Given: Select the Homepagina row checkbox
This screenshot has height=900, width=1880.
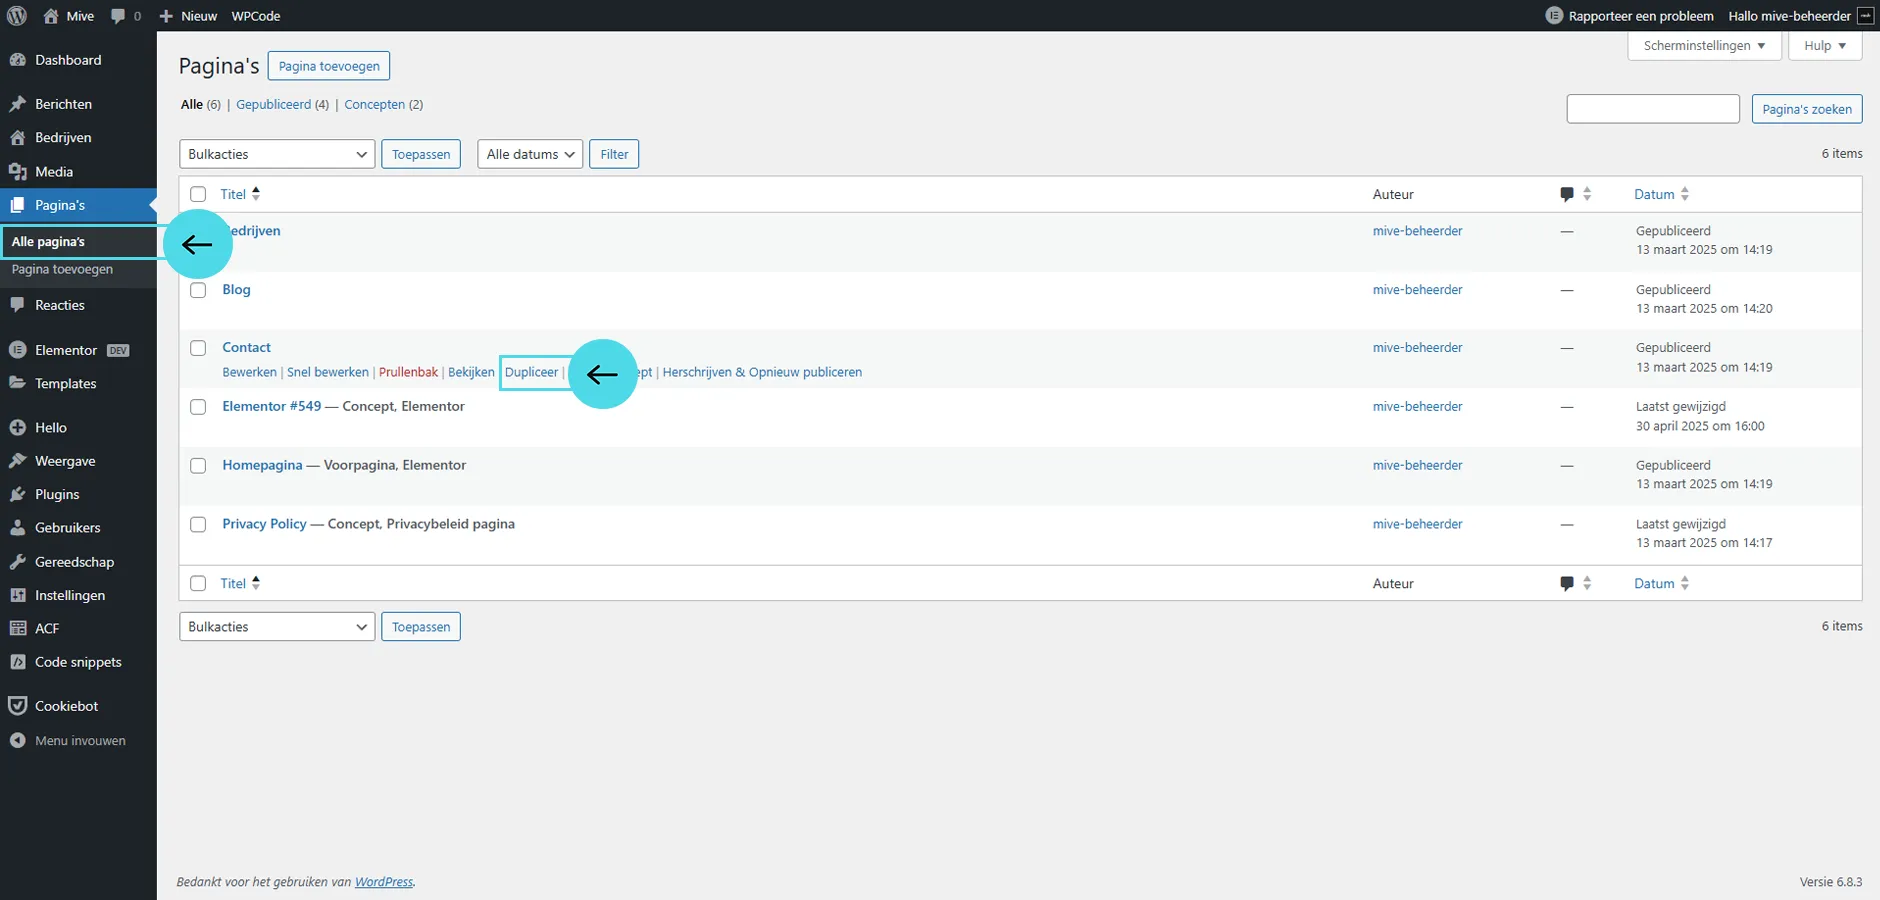Looking at the screenshot, I should [x=198, y=466].
